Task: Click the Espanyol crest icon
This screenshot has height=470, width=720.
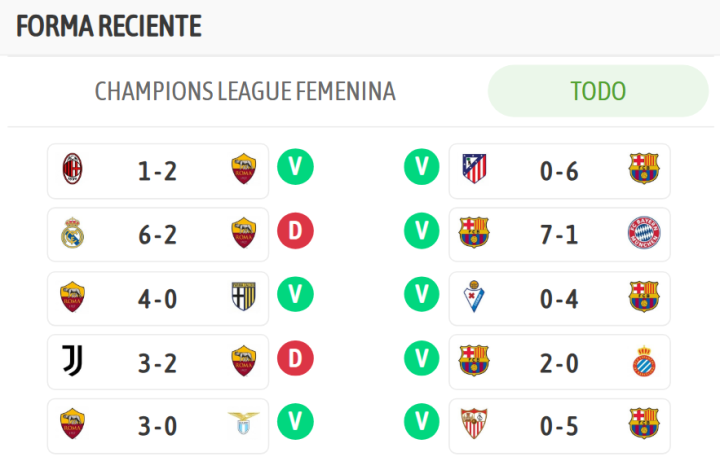Action: 643,360
